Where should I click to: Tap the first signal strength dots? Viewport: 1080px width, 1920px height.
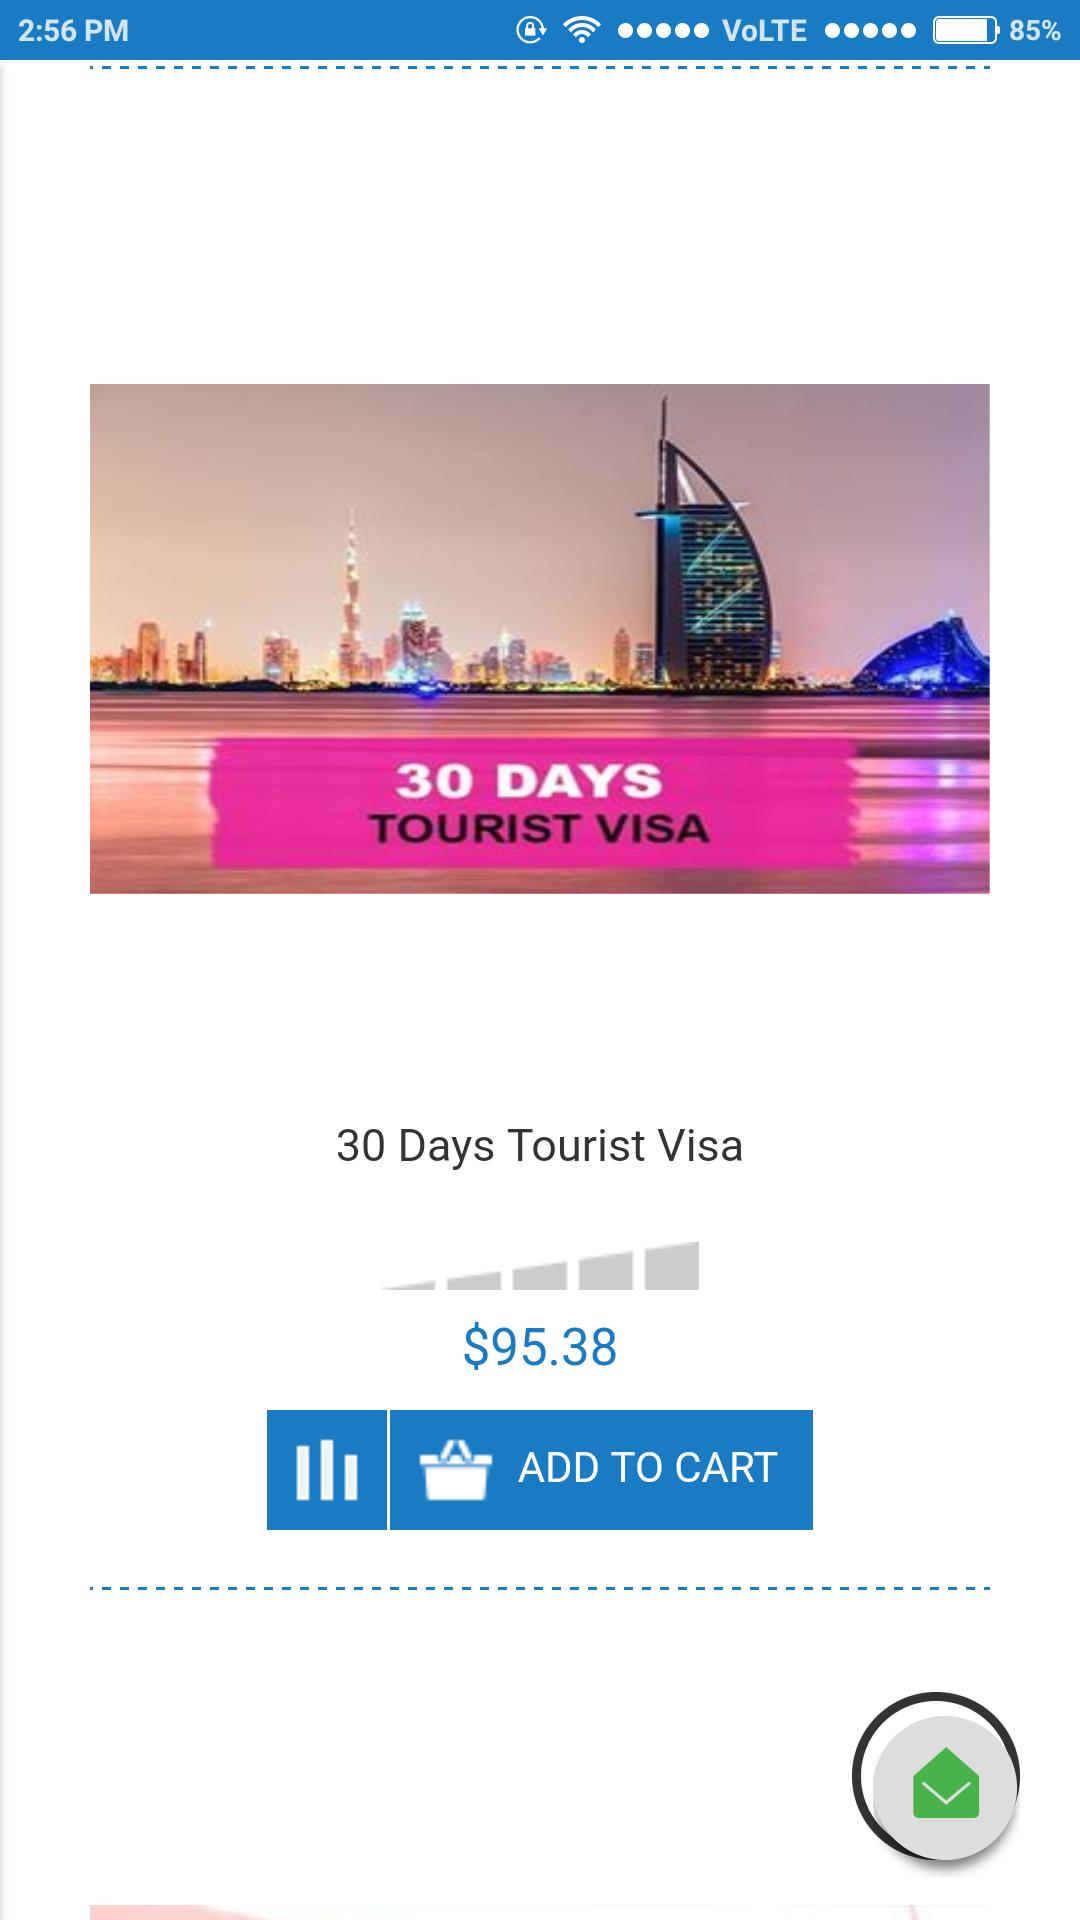pos(663,31)
